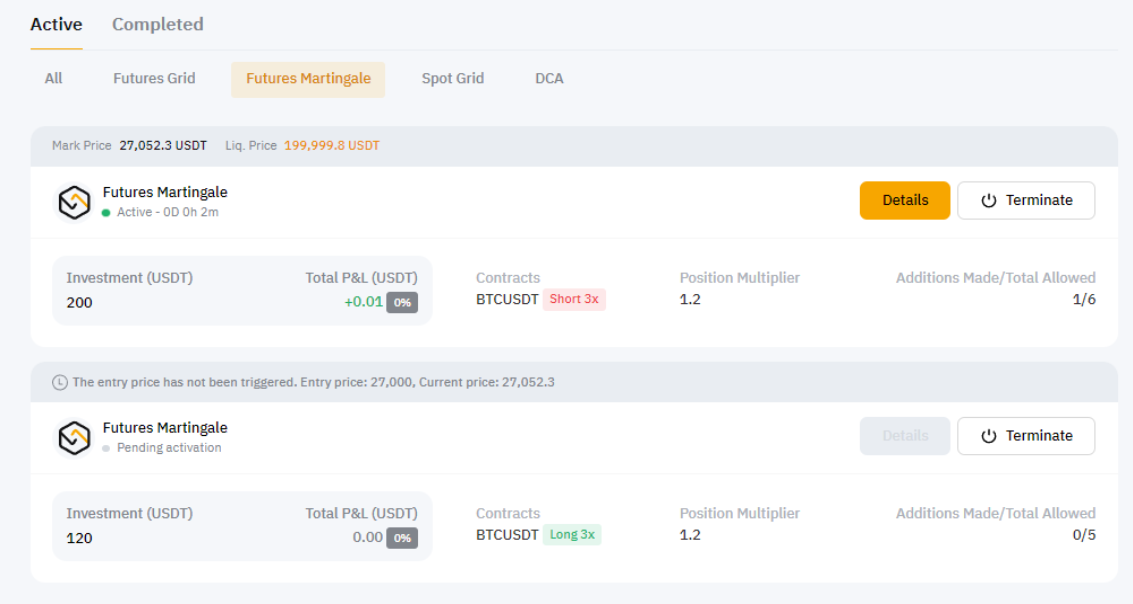The image size is (1133, 604).
Task: Click the green Active status dot
Action: [x=106, y=213]
